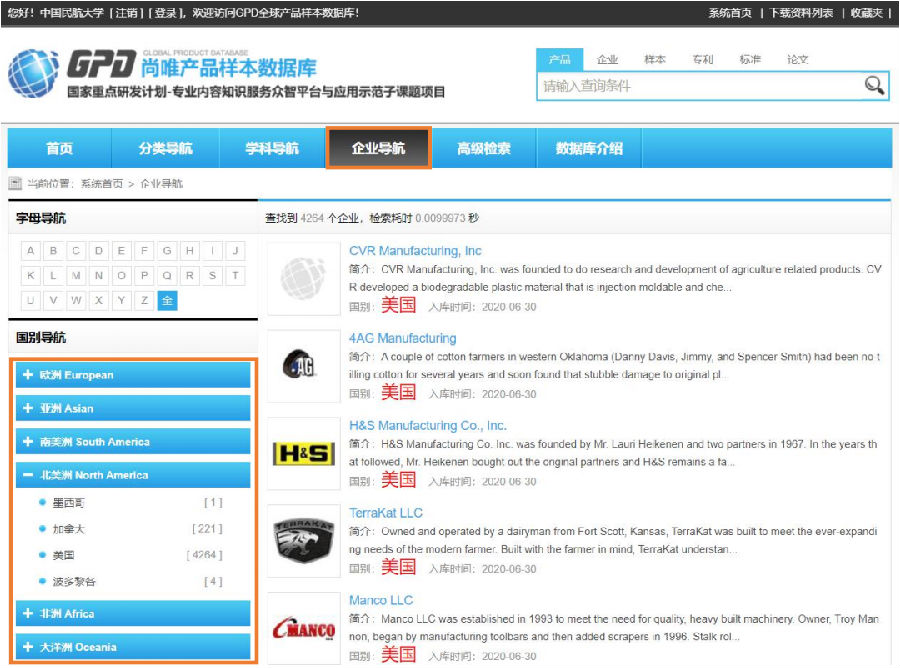
Task: Open the TerraKat LLC company link
Action: (386, 513)
